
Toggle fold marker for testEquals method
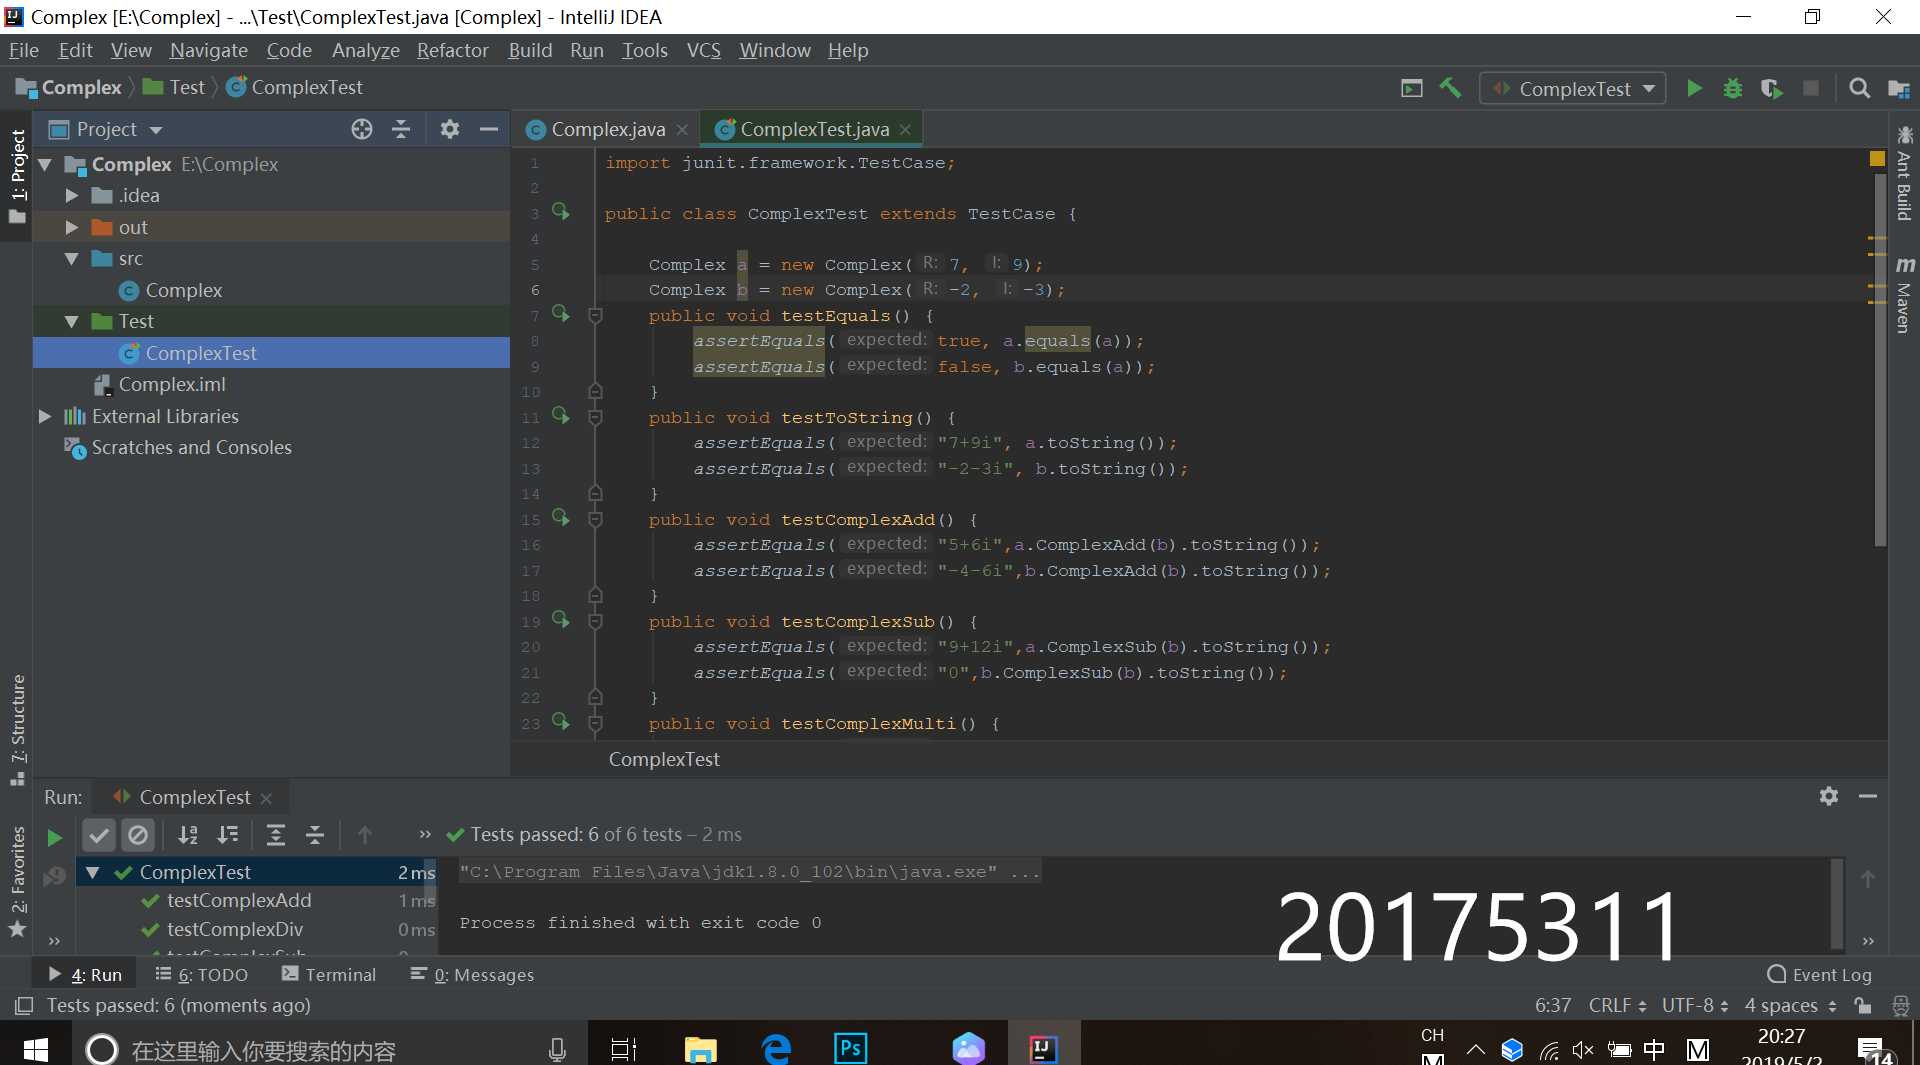(595, 316)
